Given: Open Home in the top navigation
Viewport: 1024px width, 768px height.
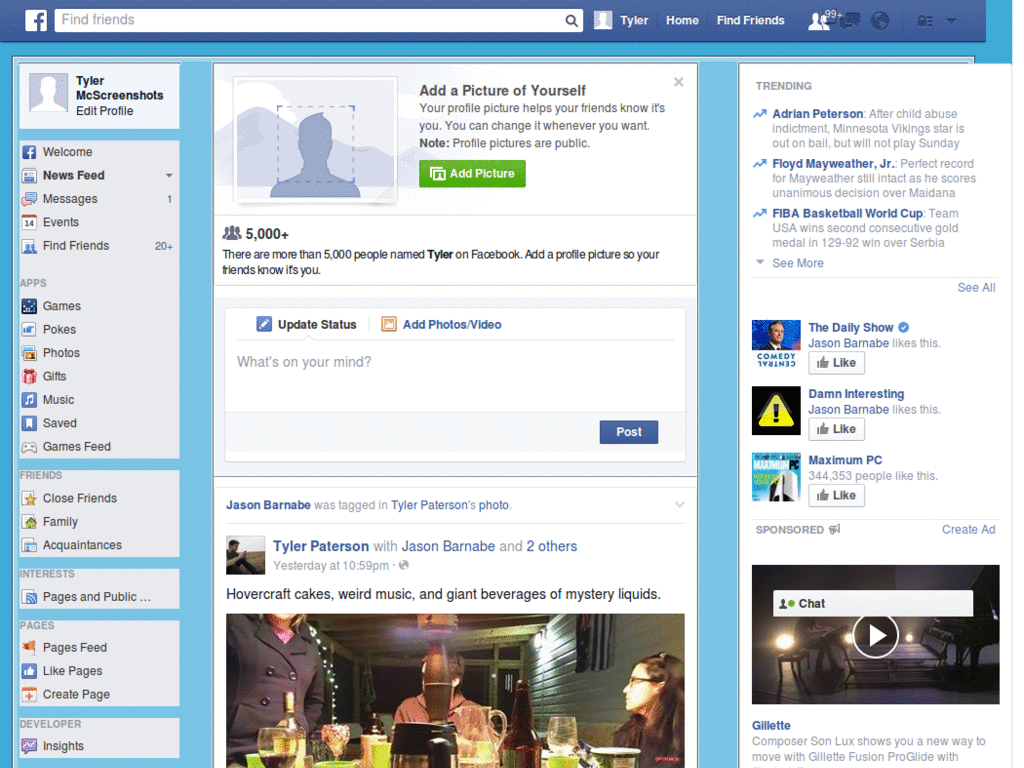Looking at the screenshot, I should click(682, 20).
